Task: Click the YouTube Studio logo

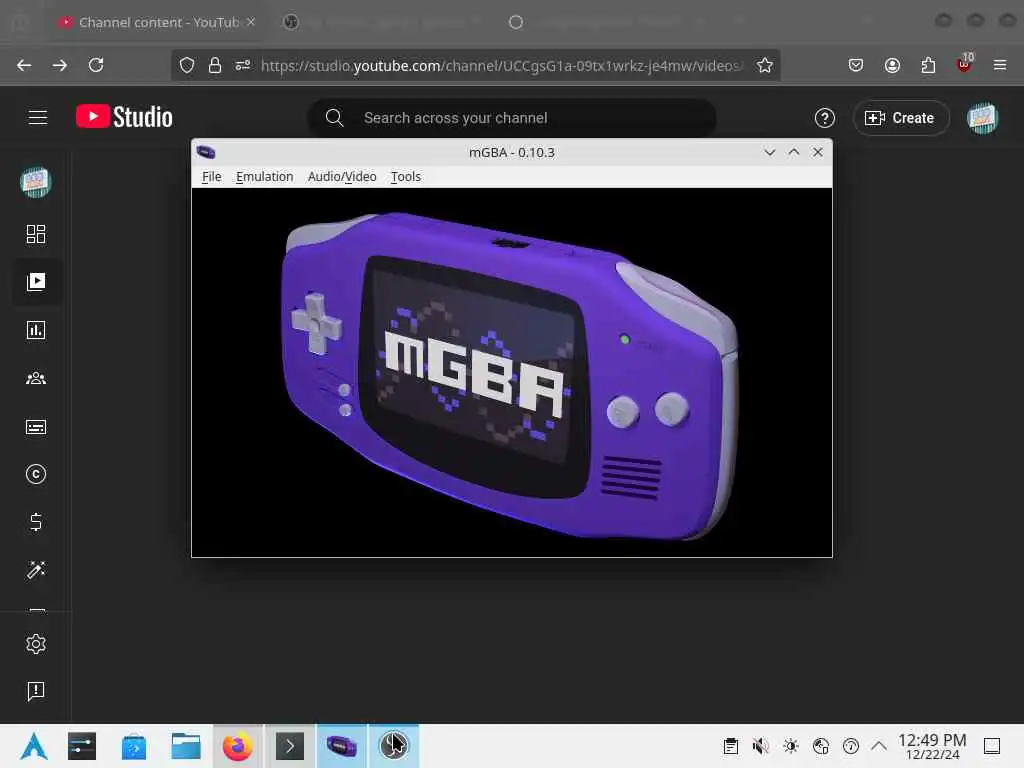Action: click(124, 117)
